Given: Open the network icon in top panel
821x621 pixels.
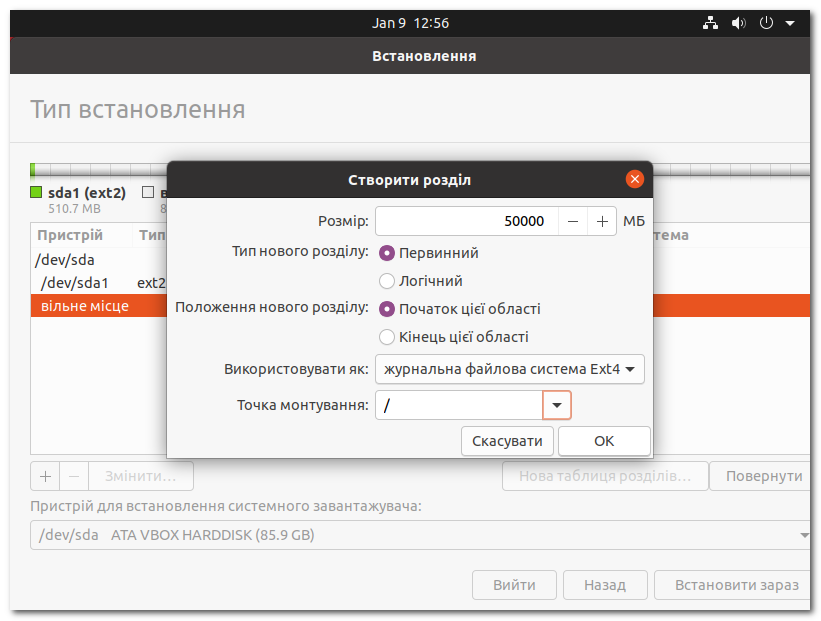Looking at the screenshot, I should [710, 22].
